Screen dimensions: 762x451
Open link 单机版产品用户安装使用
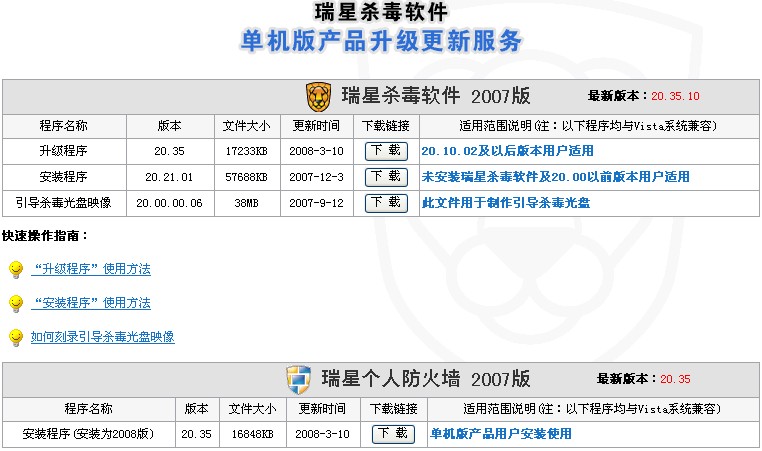[501, 434]
